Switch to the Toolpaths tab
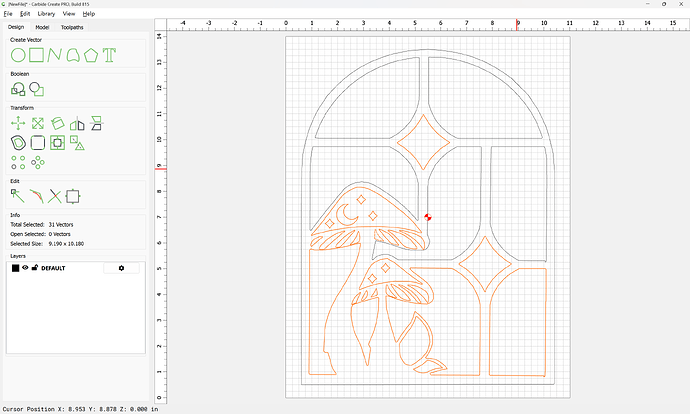 click(72, 27)
